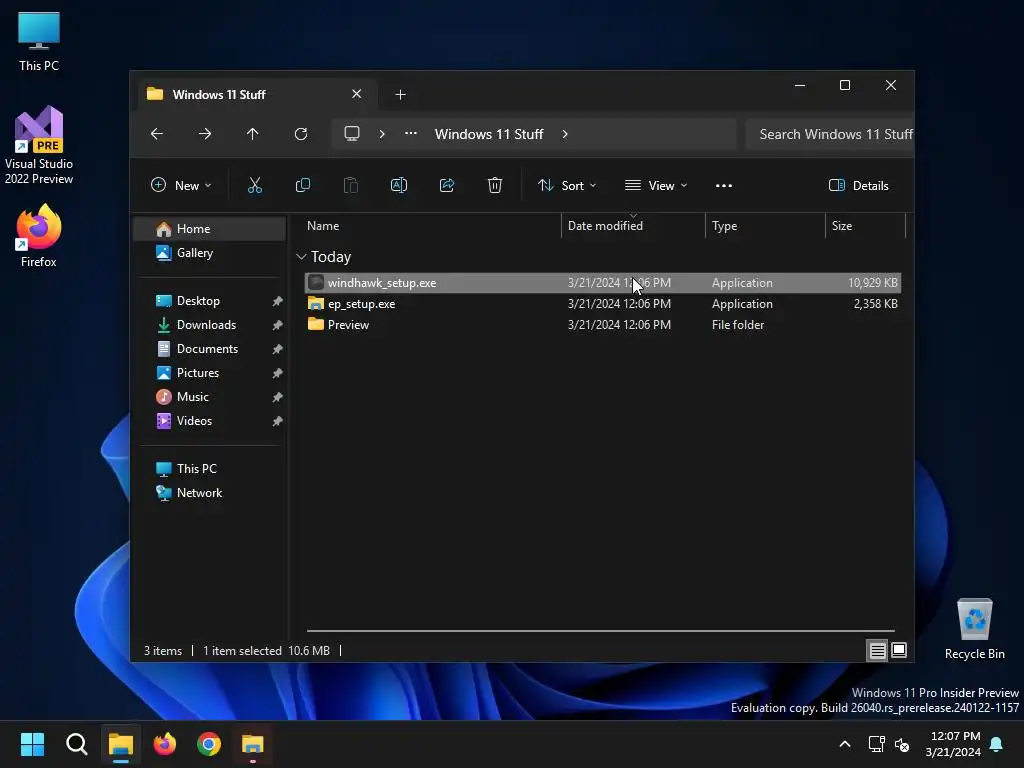
Task: Select Home in navigation pane
Action: tap(210, 229)
